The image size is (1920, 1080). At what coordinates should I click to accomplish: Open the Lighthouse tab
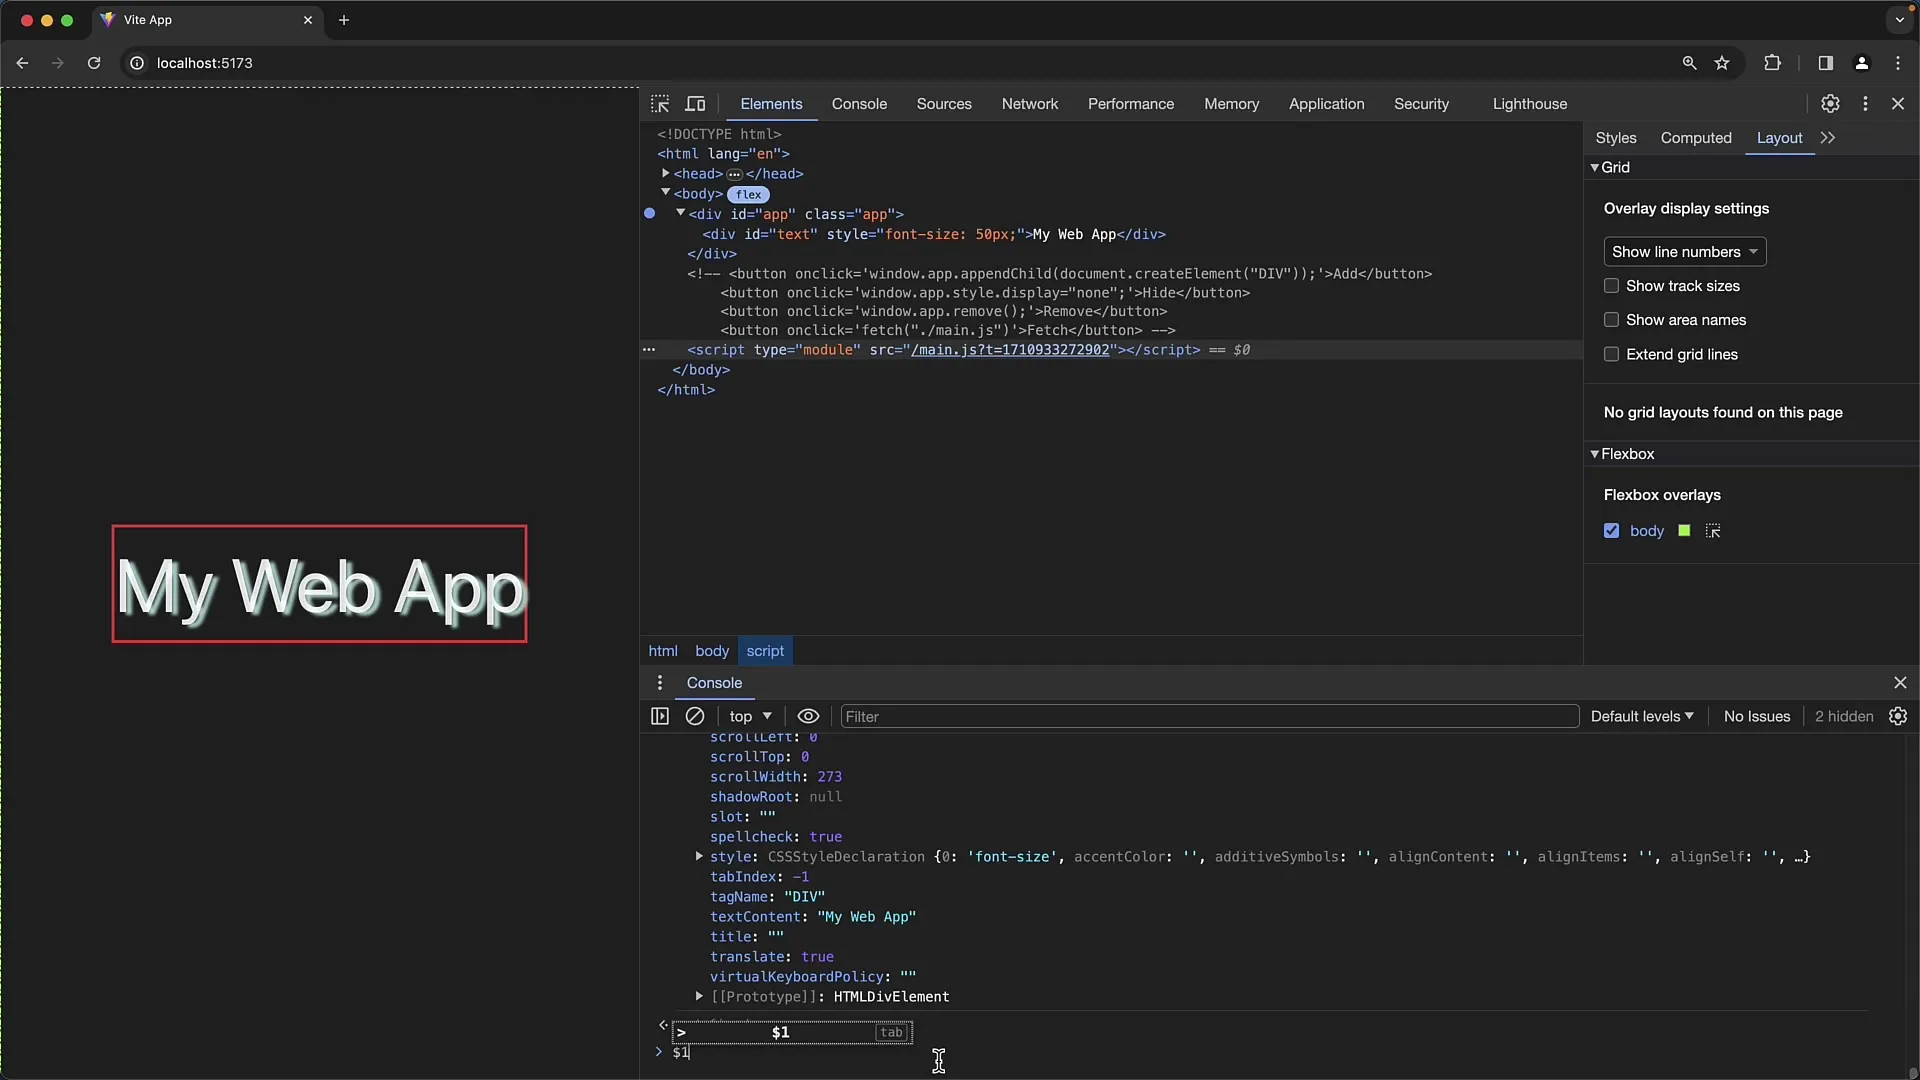click(1530, 104)
